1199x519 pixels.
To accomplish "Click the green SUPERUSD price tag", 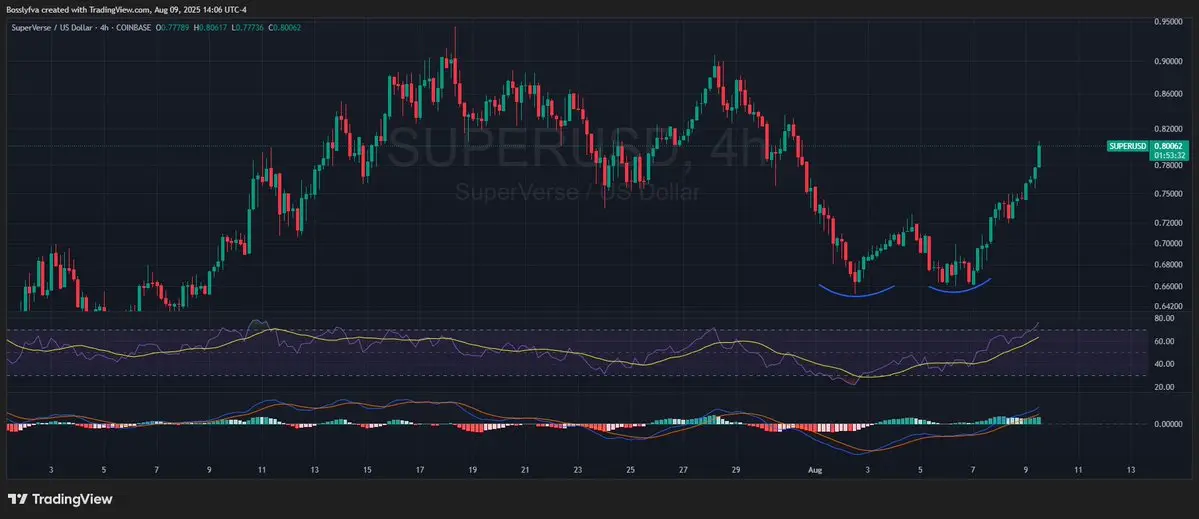I will (1128, 145).
